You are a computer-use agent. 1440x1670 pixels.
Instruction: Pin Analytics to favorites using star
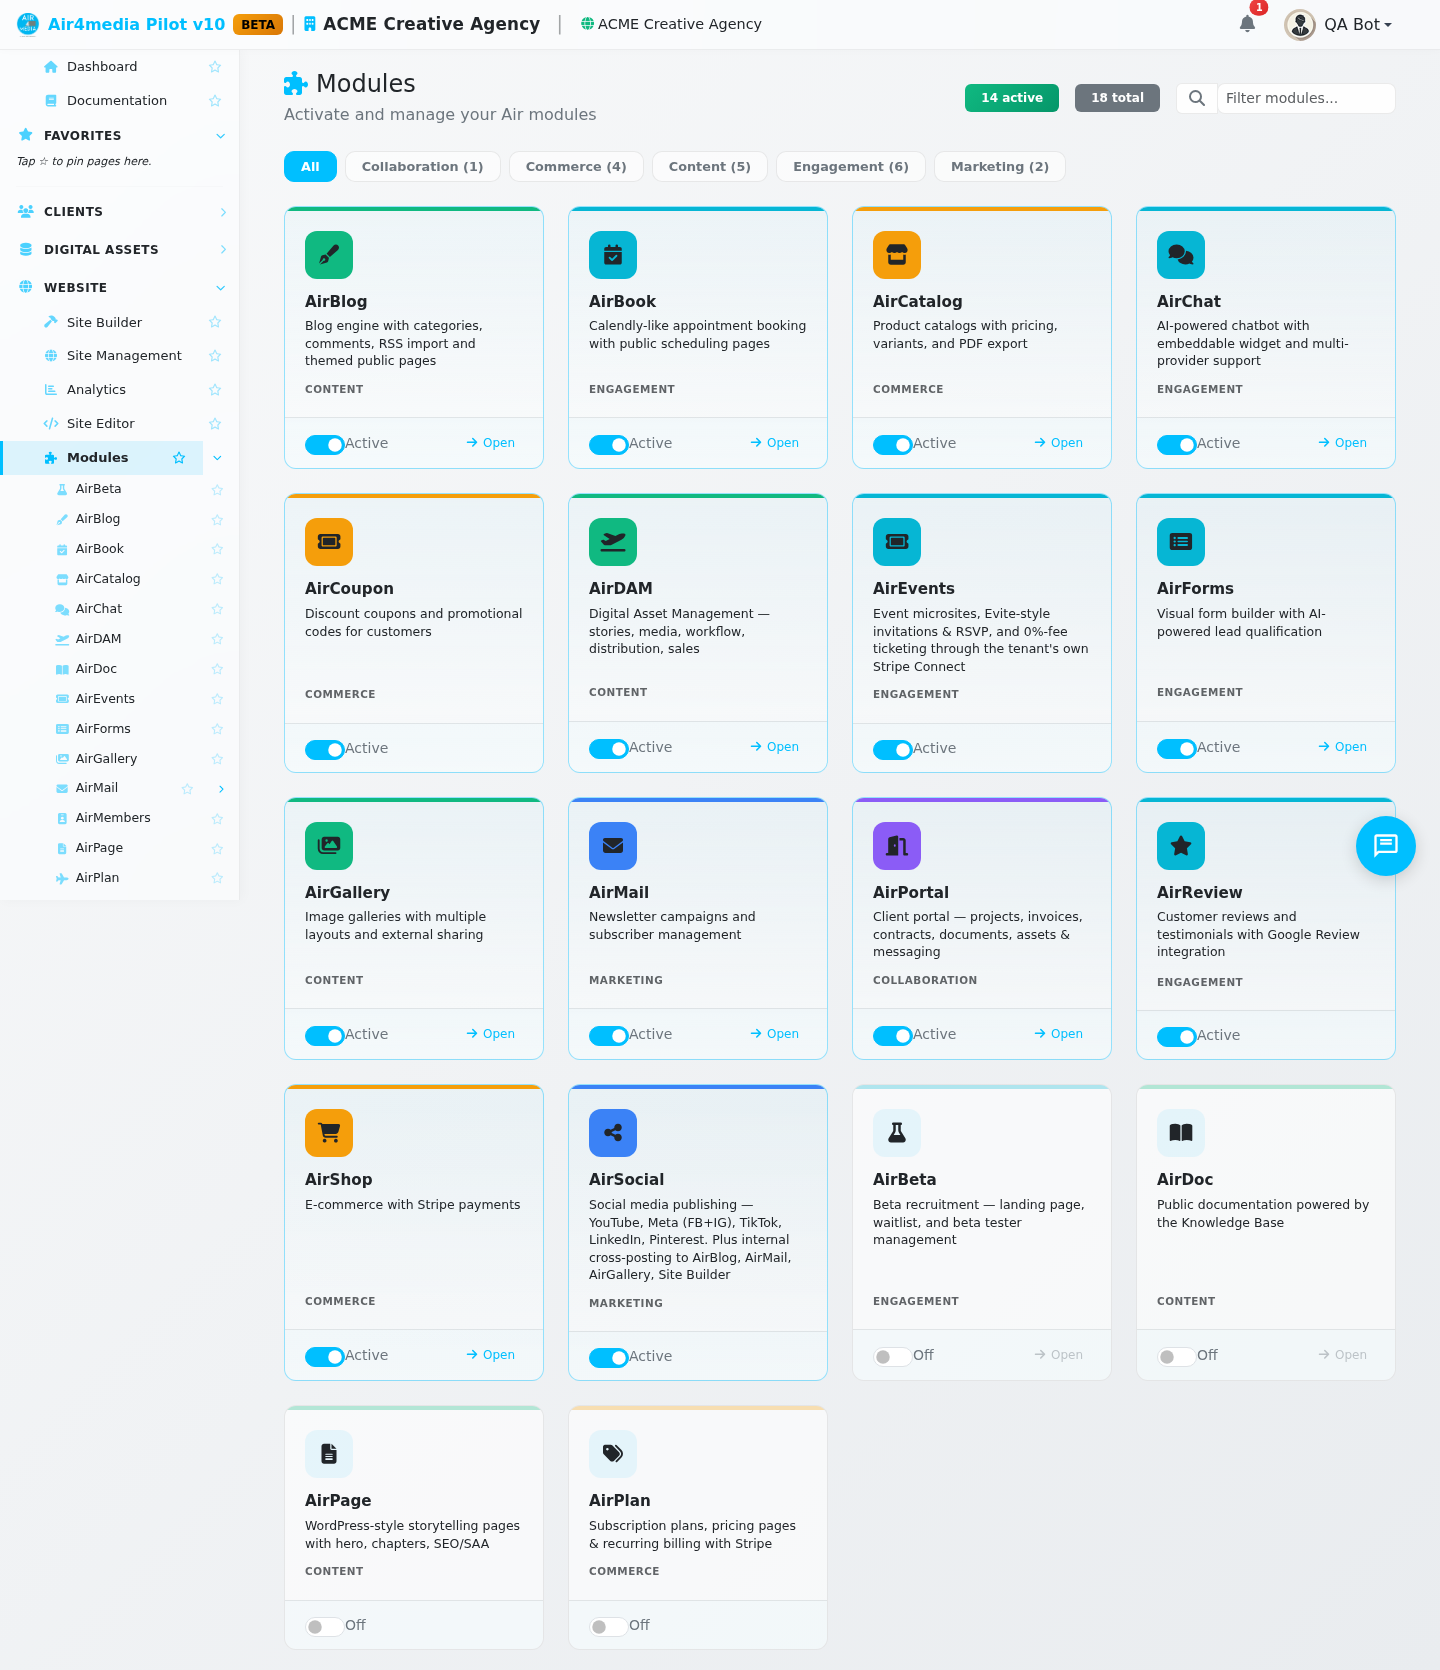pyautogui.click(x=214, y=390)
